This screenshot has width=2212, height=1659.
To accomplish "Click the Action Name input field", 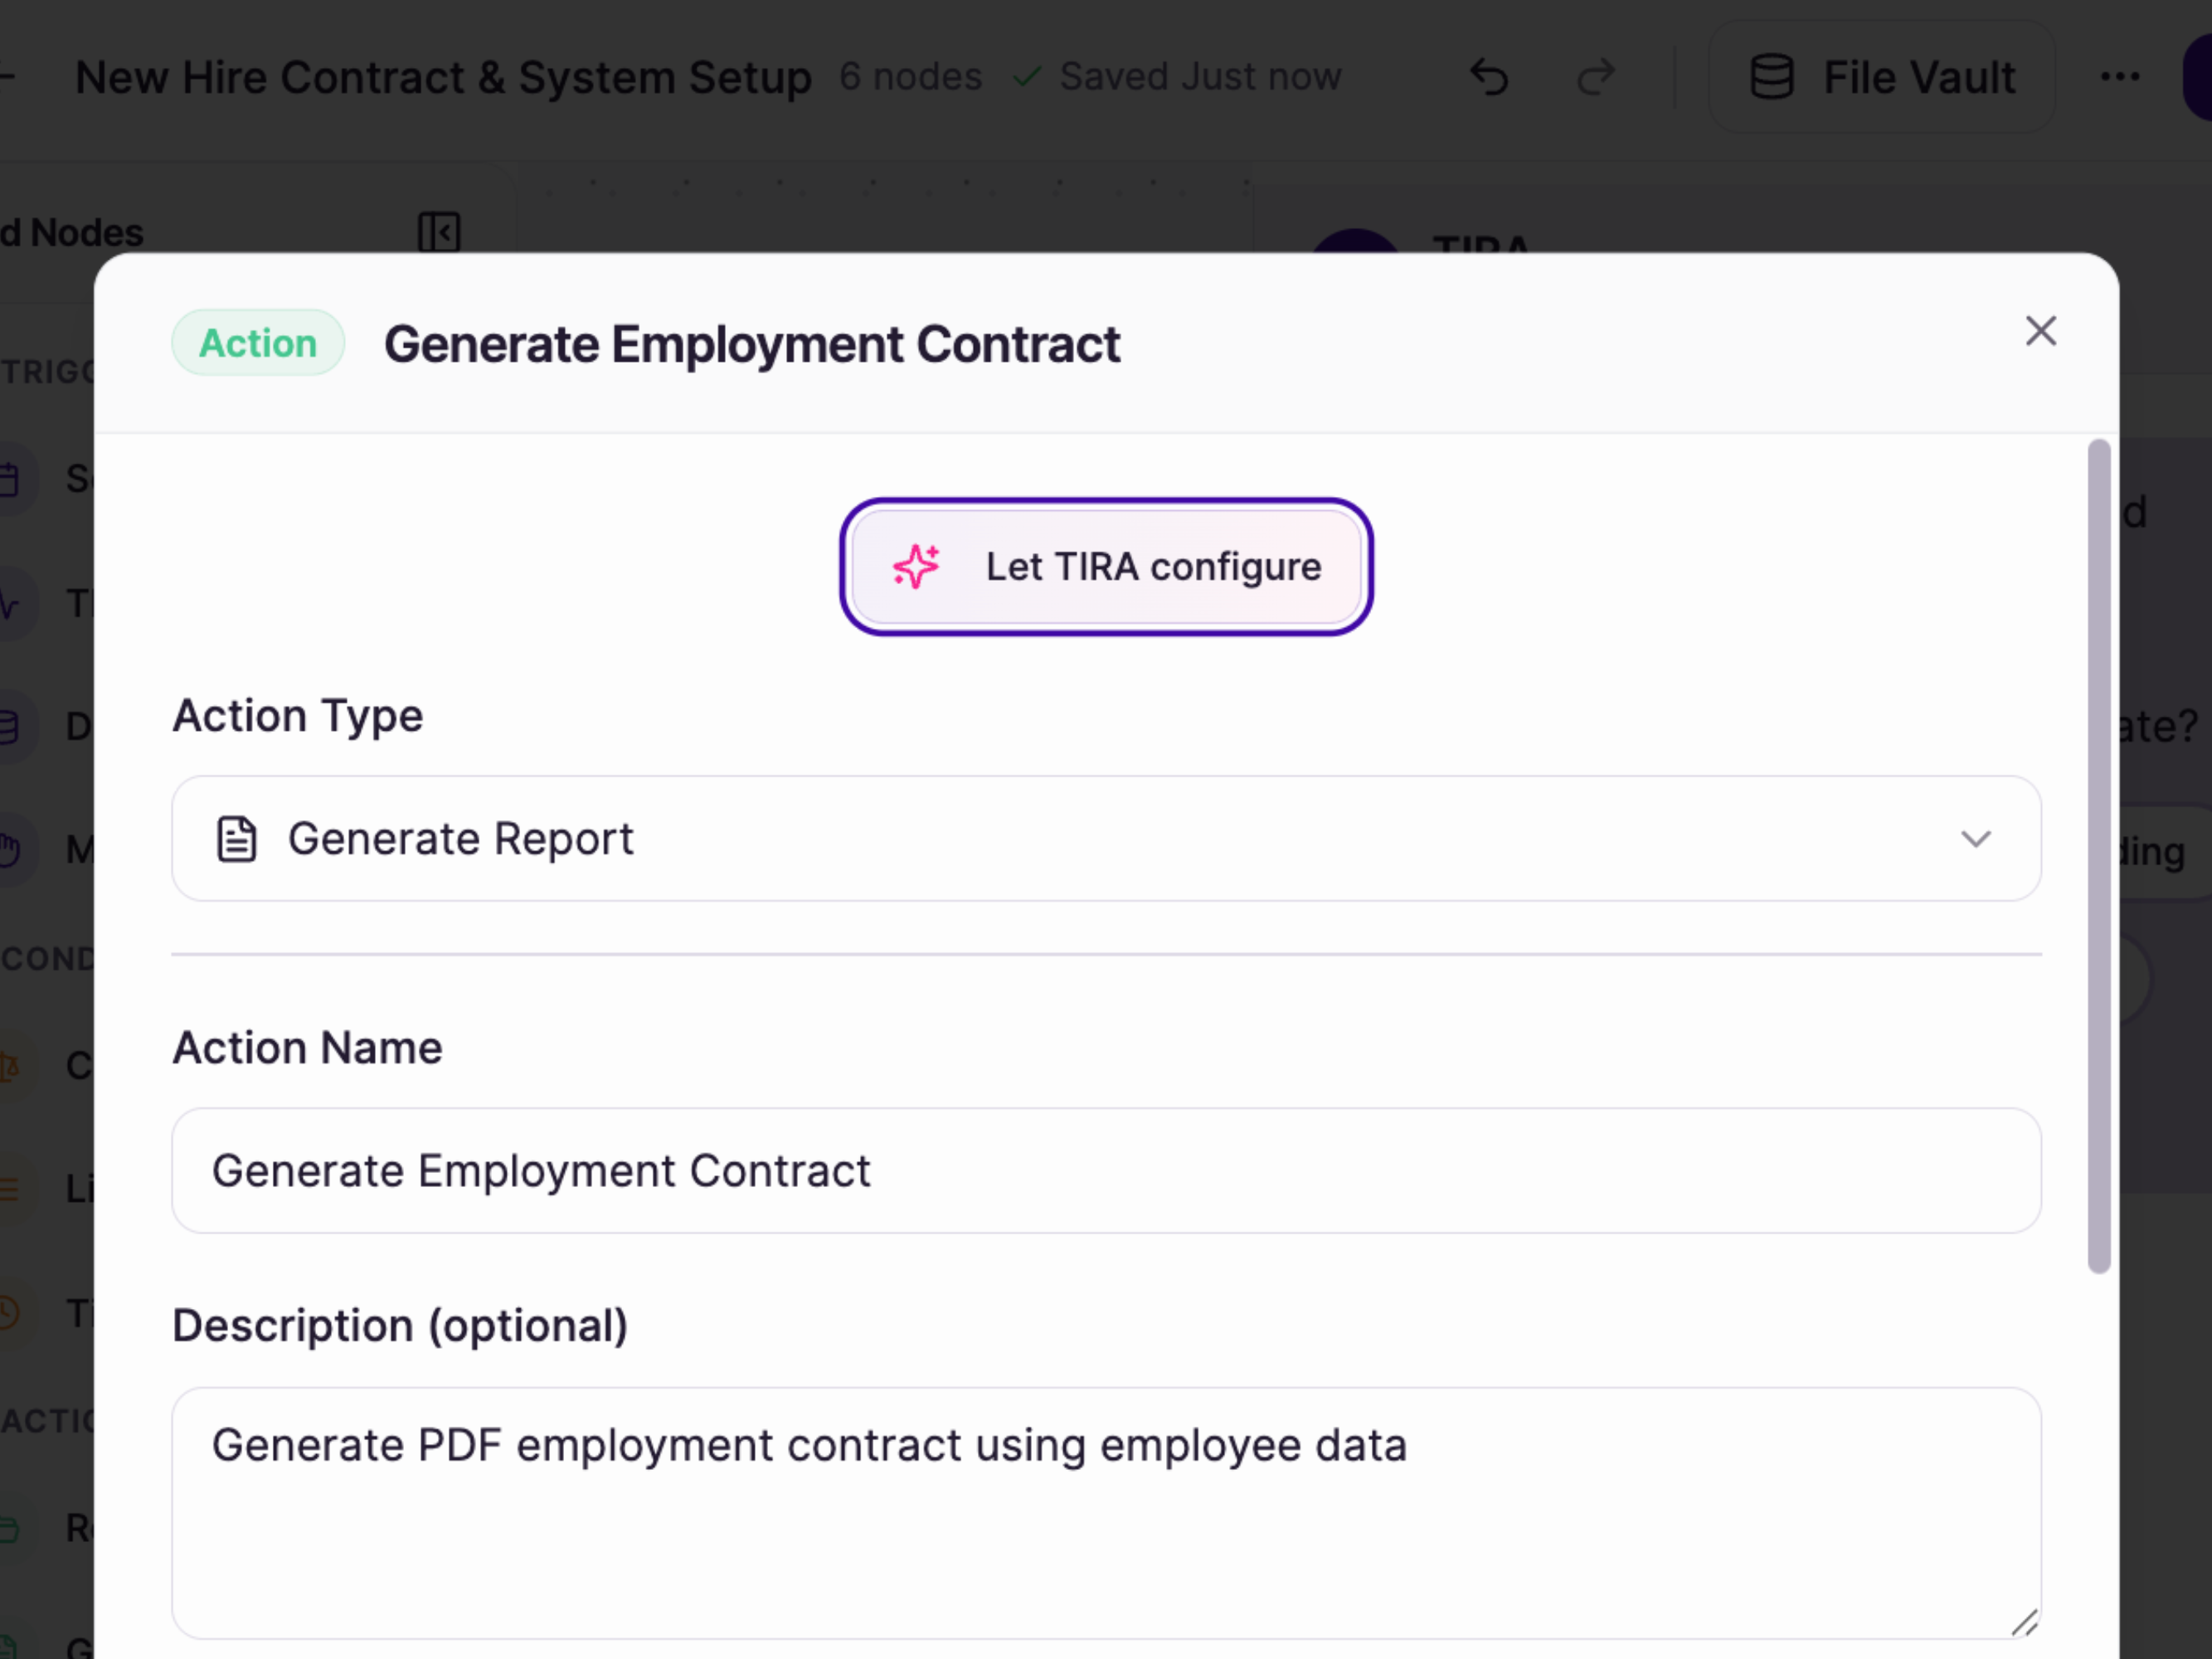I will (x=1106, y=1170).
